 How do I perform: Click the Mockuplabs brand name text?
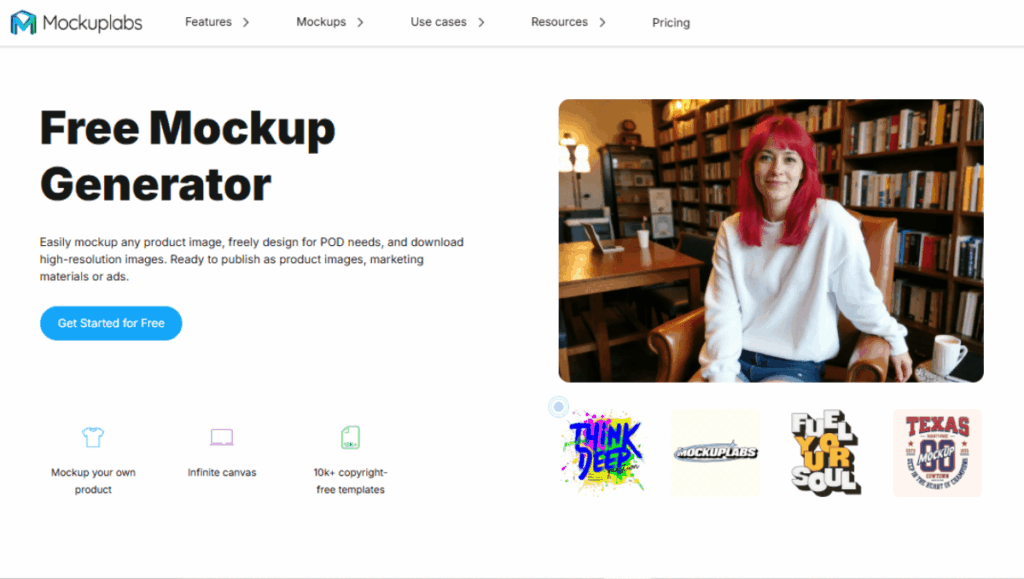(92, 23)
